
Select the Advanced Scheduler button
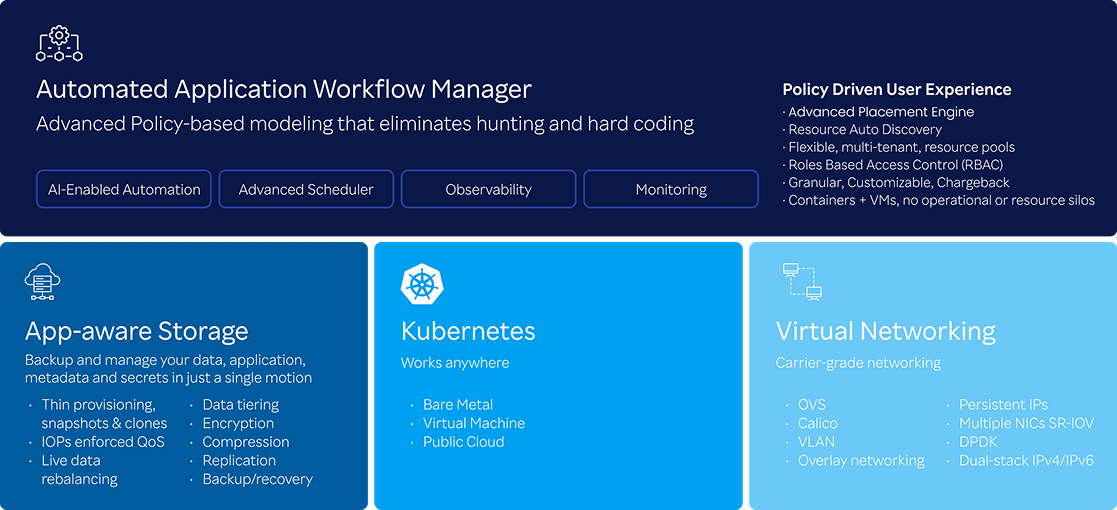[306, 189]
